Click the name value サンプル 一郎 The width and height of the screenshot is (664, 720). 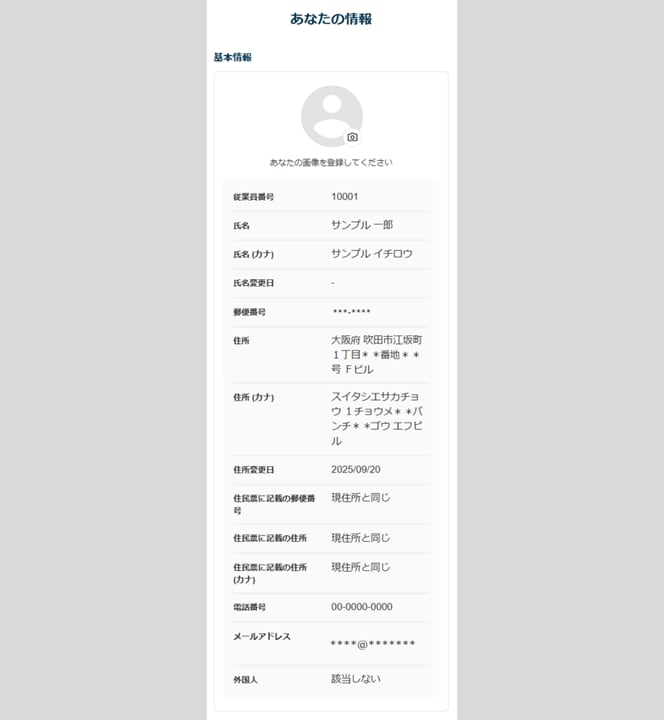coord(362,225)
